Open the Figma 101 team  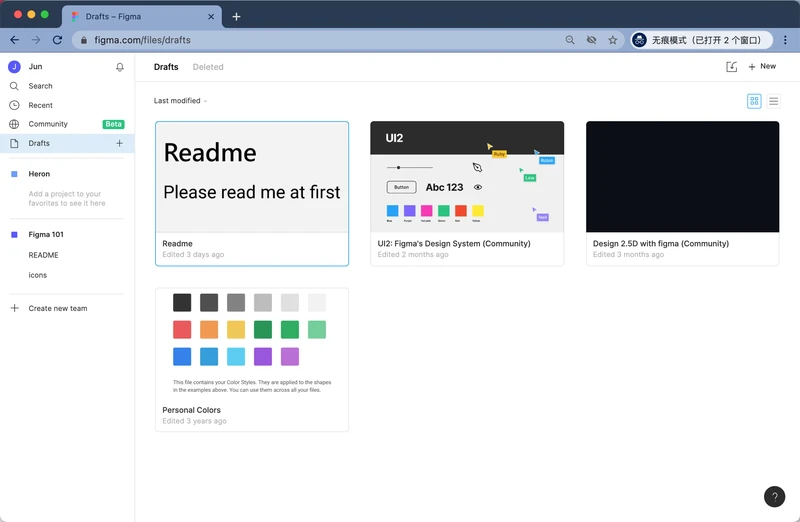(x=46, y=235)
